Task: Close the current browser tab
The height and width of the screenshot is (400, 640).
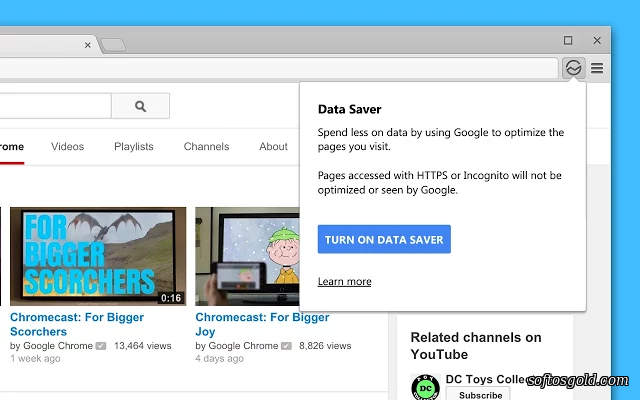Action: [87, 45]
